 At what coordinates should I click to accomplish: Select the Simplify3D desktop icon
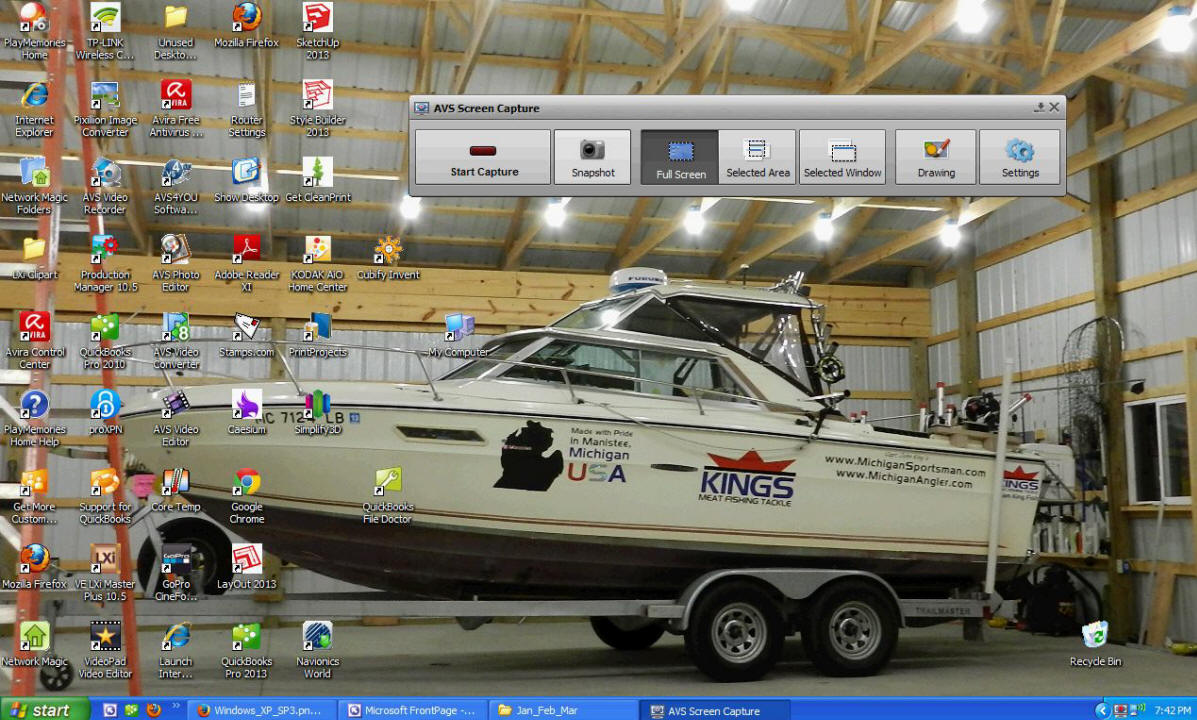tap(317, 405)
